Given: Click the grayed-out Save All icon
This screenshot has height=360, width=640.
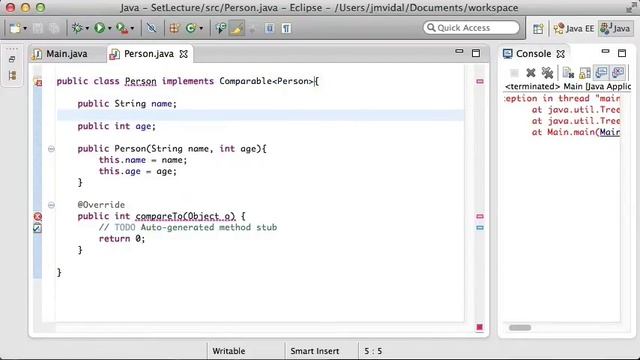Looking at the screenshot, I should 53,28.
